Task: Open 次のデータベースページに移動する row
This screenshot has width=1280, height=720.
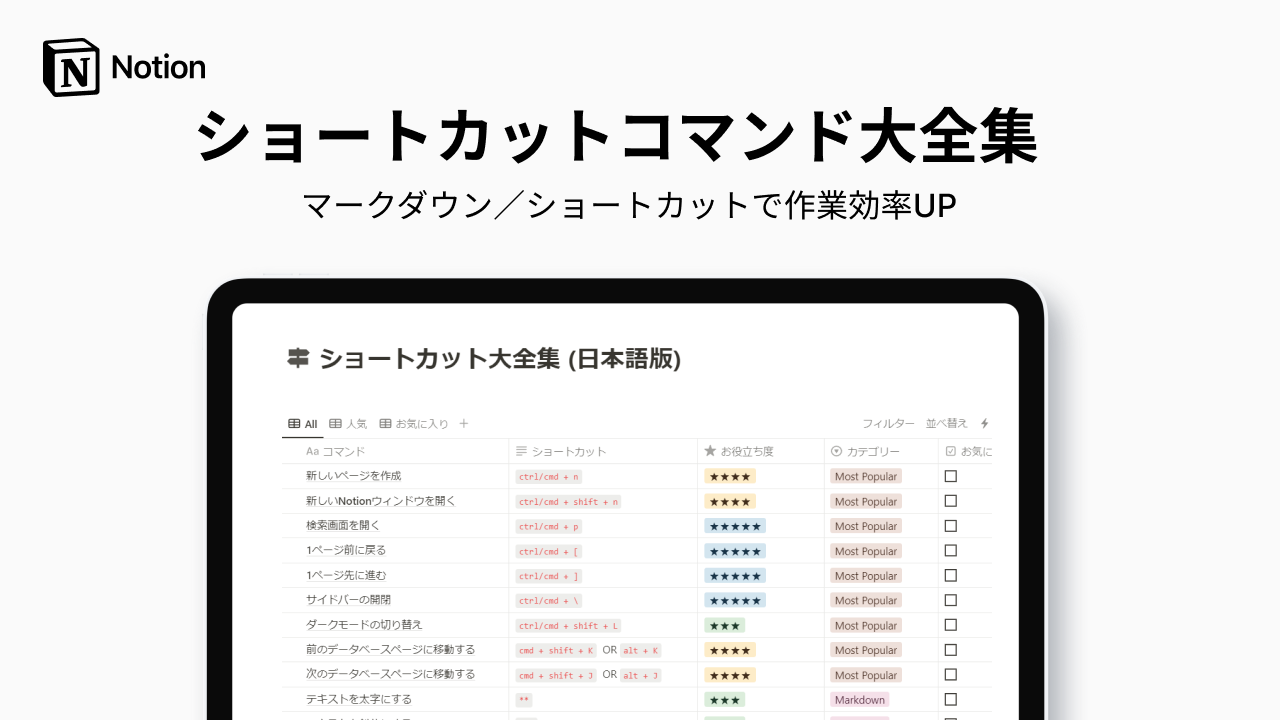Action: click(391, 675)
